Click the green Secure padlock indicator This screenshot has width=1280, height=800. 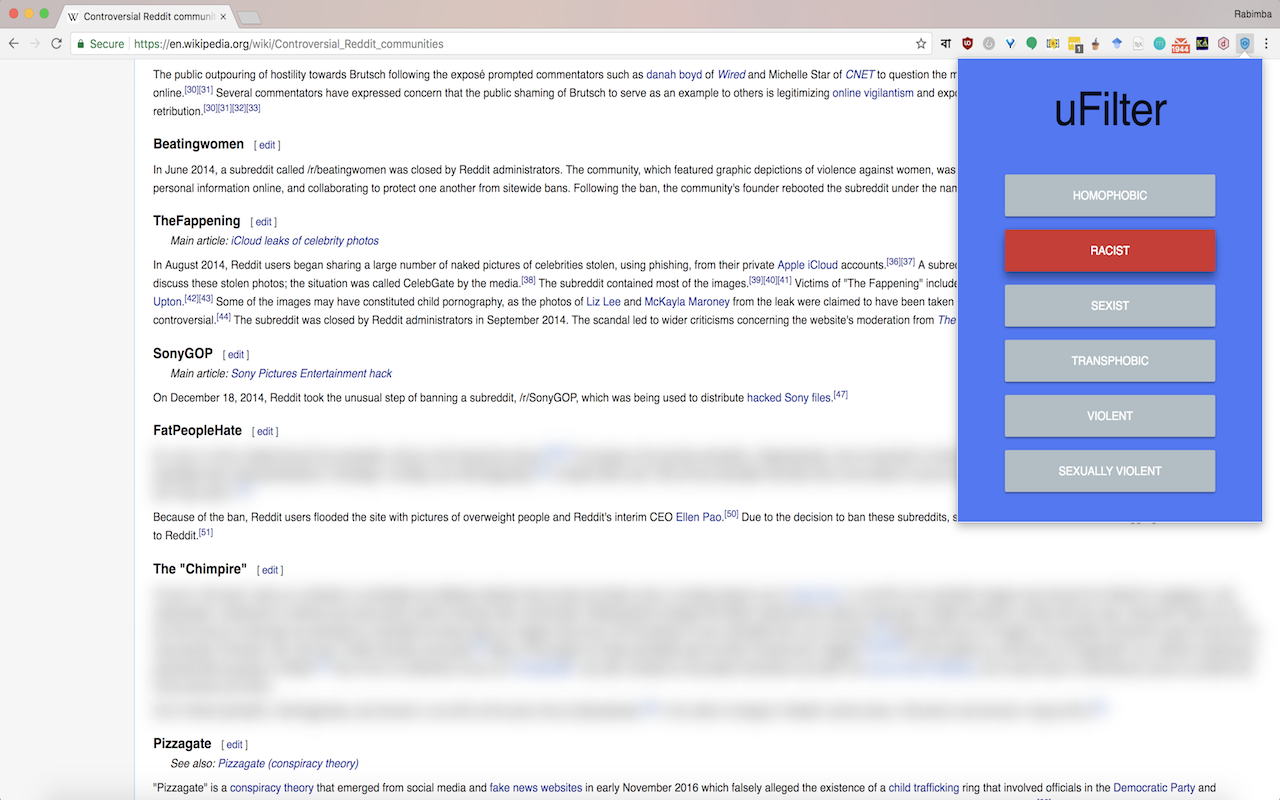click(x=101, y=44)
